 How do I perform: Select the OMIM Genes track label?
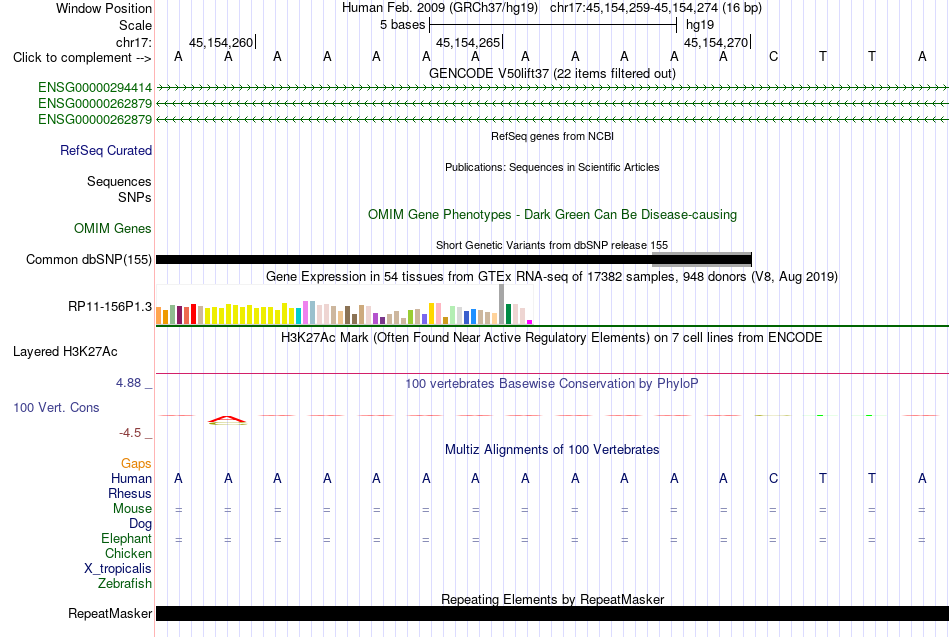click(113, 228)
